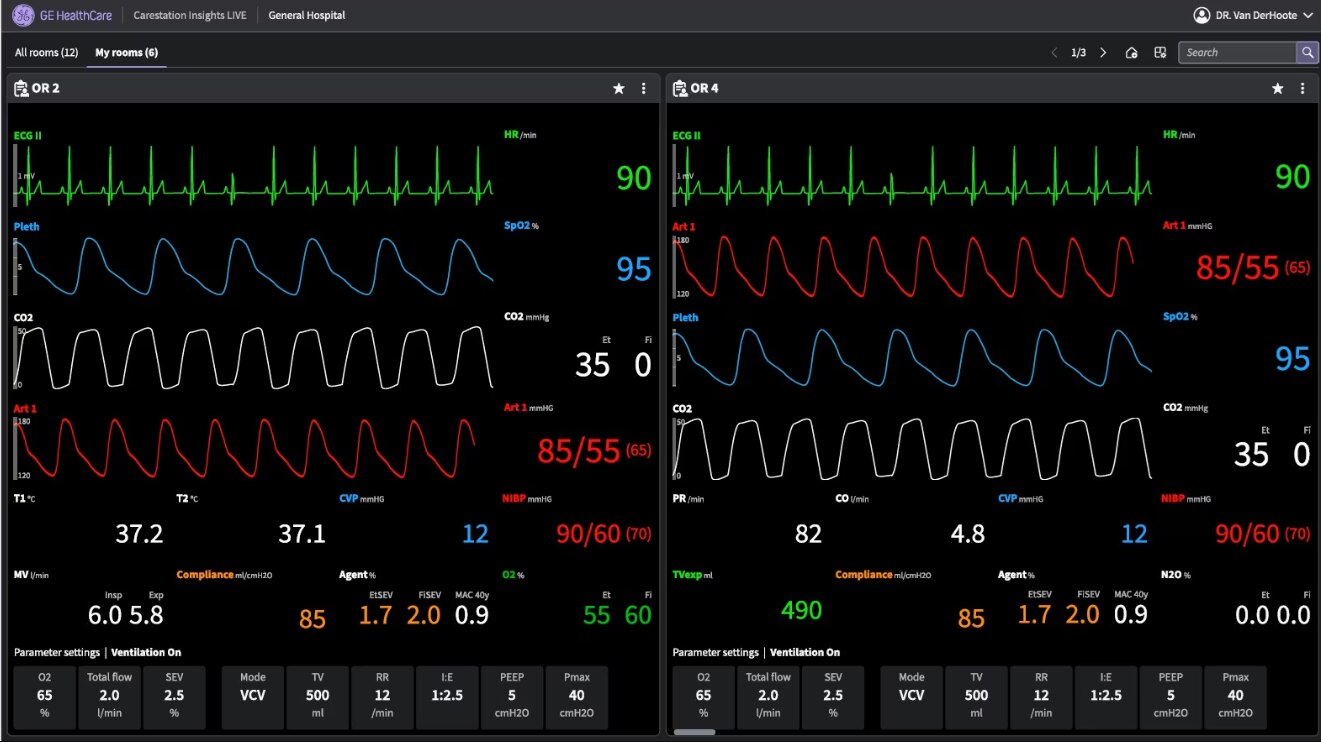
Task: Click the OR 4 clipboard icon
Action: pos(680,88)
